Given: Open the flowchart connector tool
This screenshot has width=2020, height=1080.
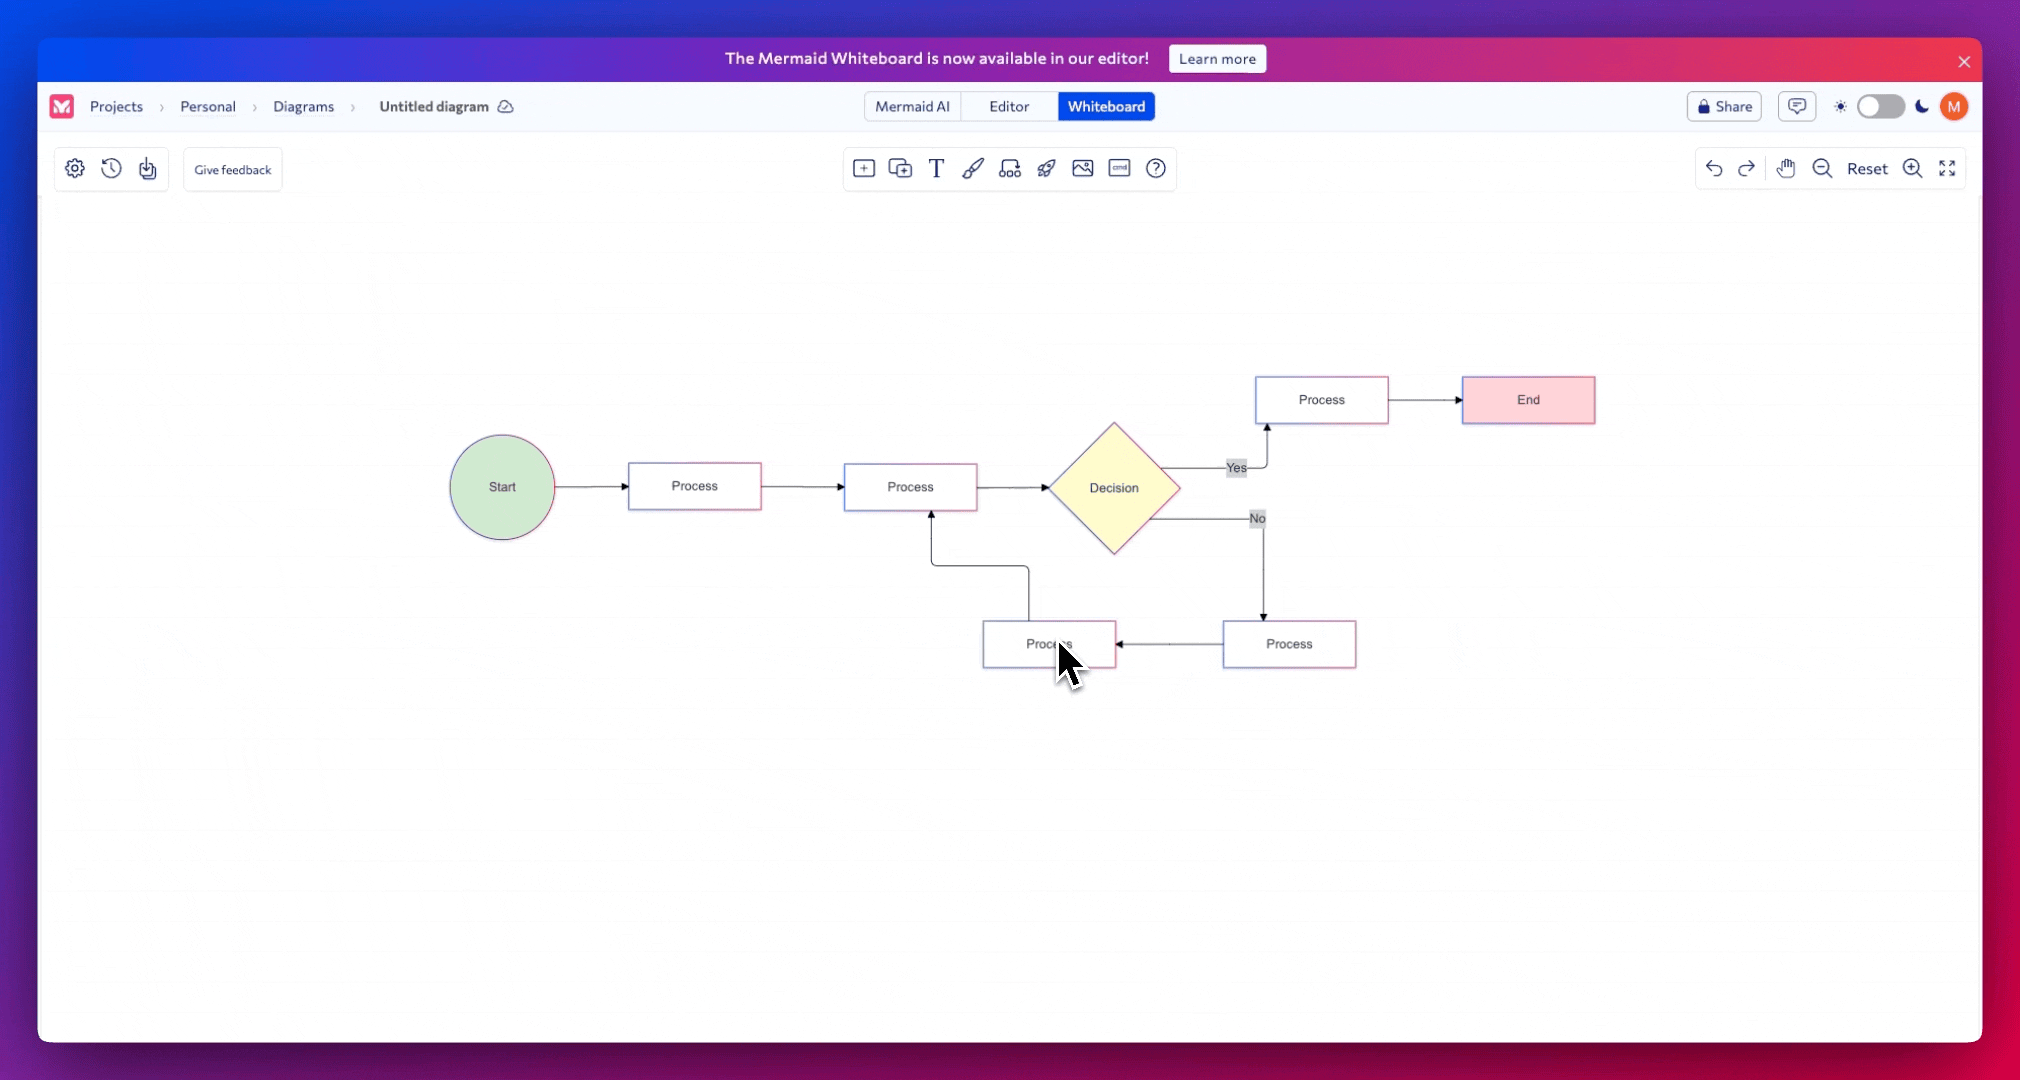Looking at the screenshot, I should click(x=1010, y=168).
